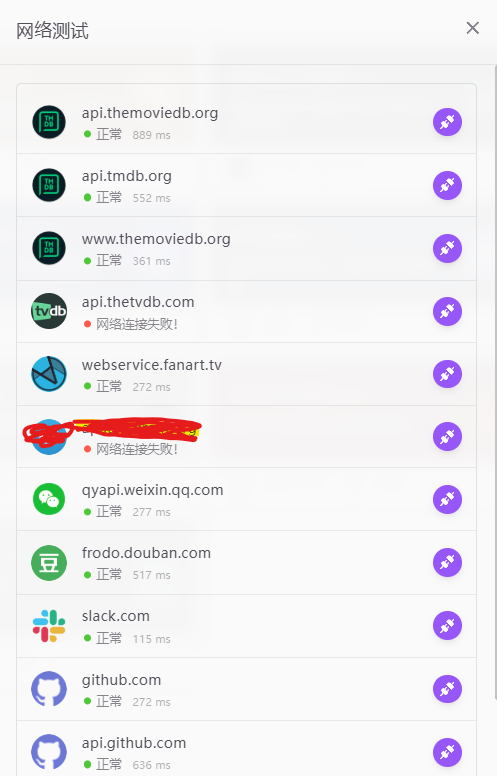Test qyapi.weixin.qq.com connection

point(447,499)
